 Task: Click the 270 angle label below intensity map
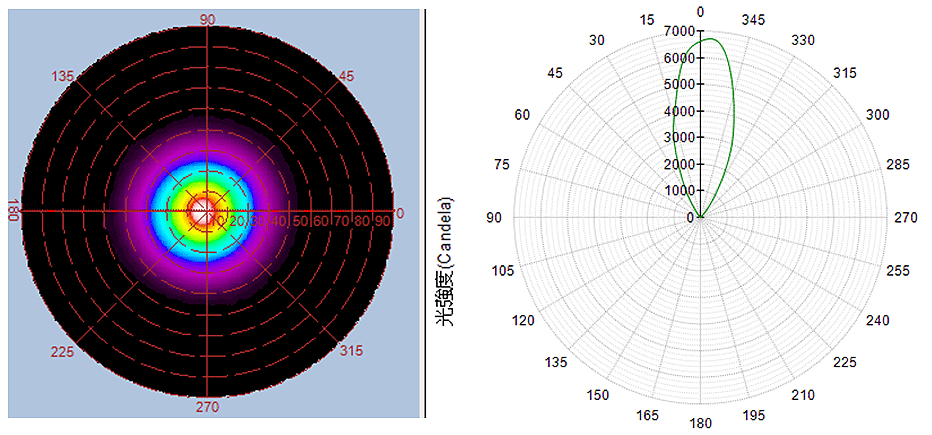208,407
